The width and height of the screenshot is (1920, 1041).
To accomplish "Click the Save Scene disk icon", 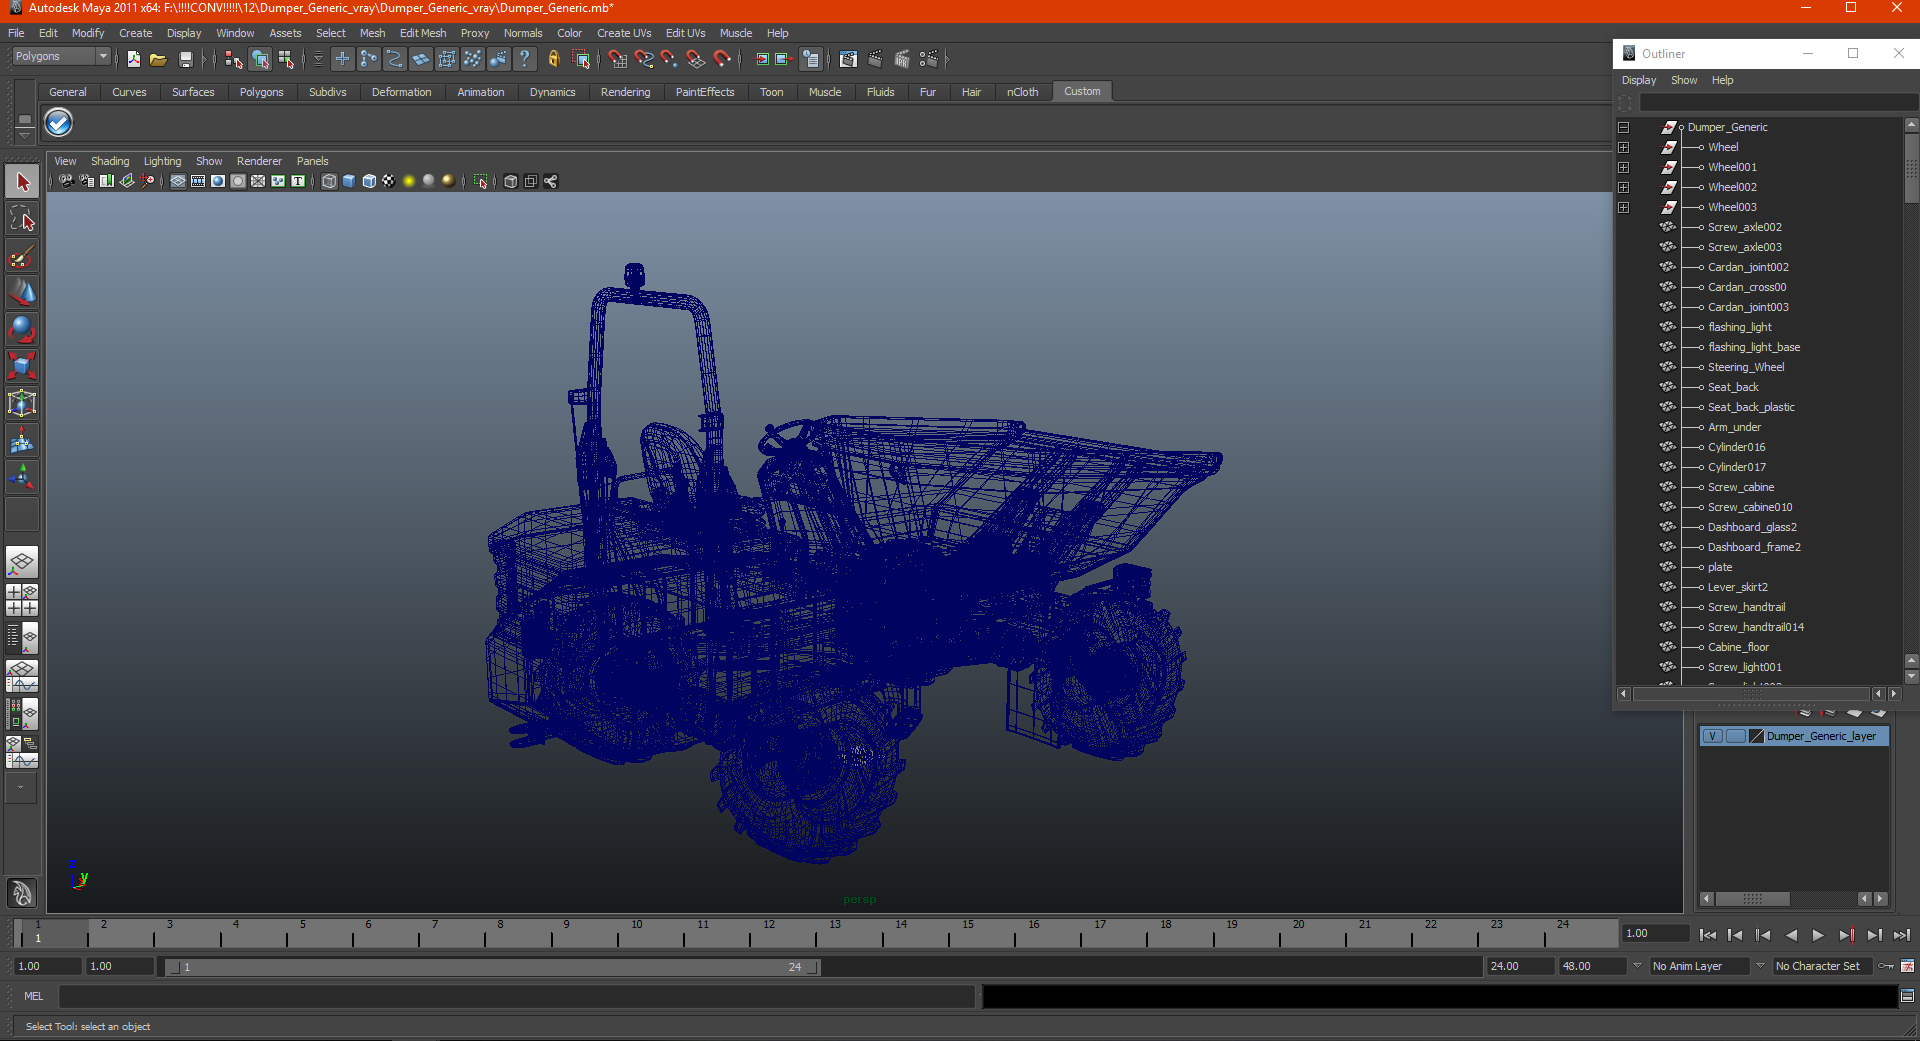I will point(185,59).
